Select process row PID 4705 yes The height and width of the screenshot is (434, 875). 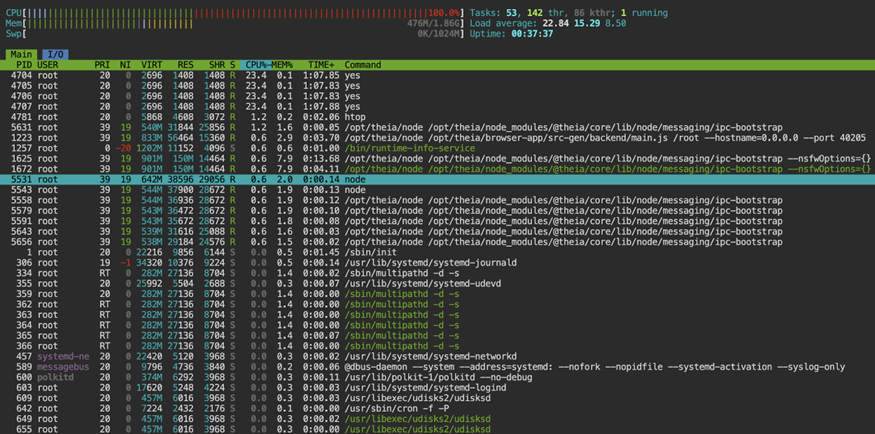click(438, 86)
